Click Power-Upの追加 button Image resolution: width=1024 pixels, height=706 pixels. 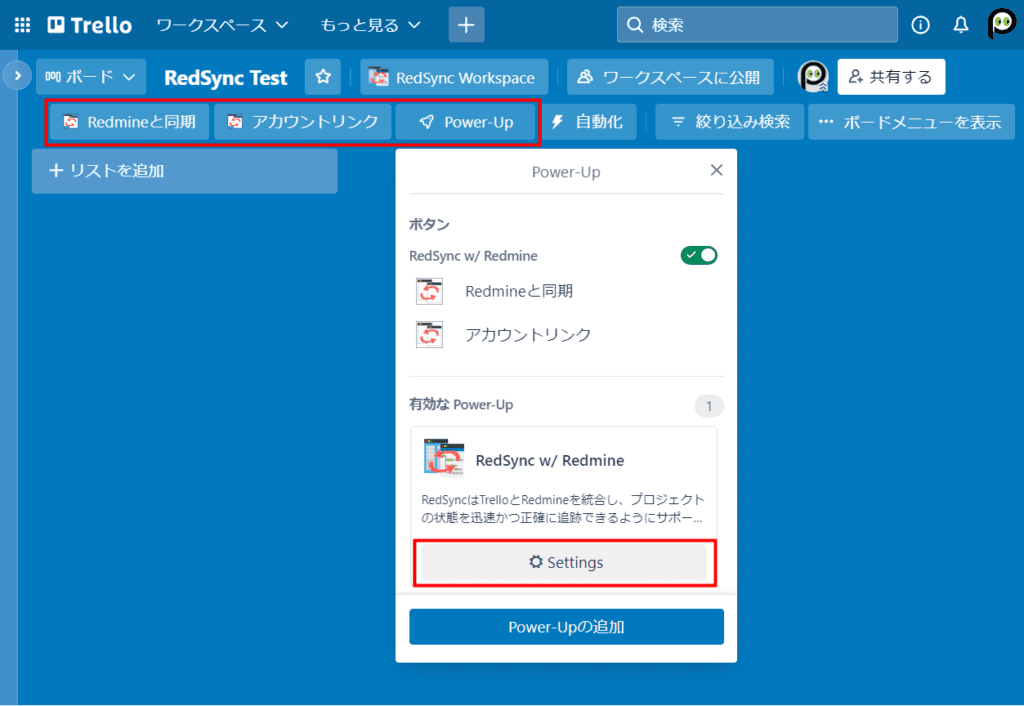566,627
